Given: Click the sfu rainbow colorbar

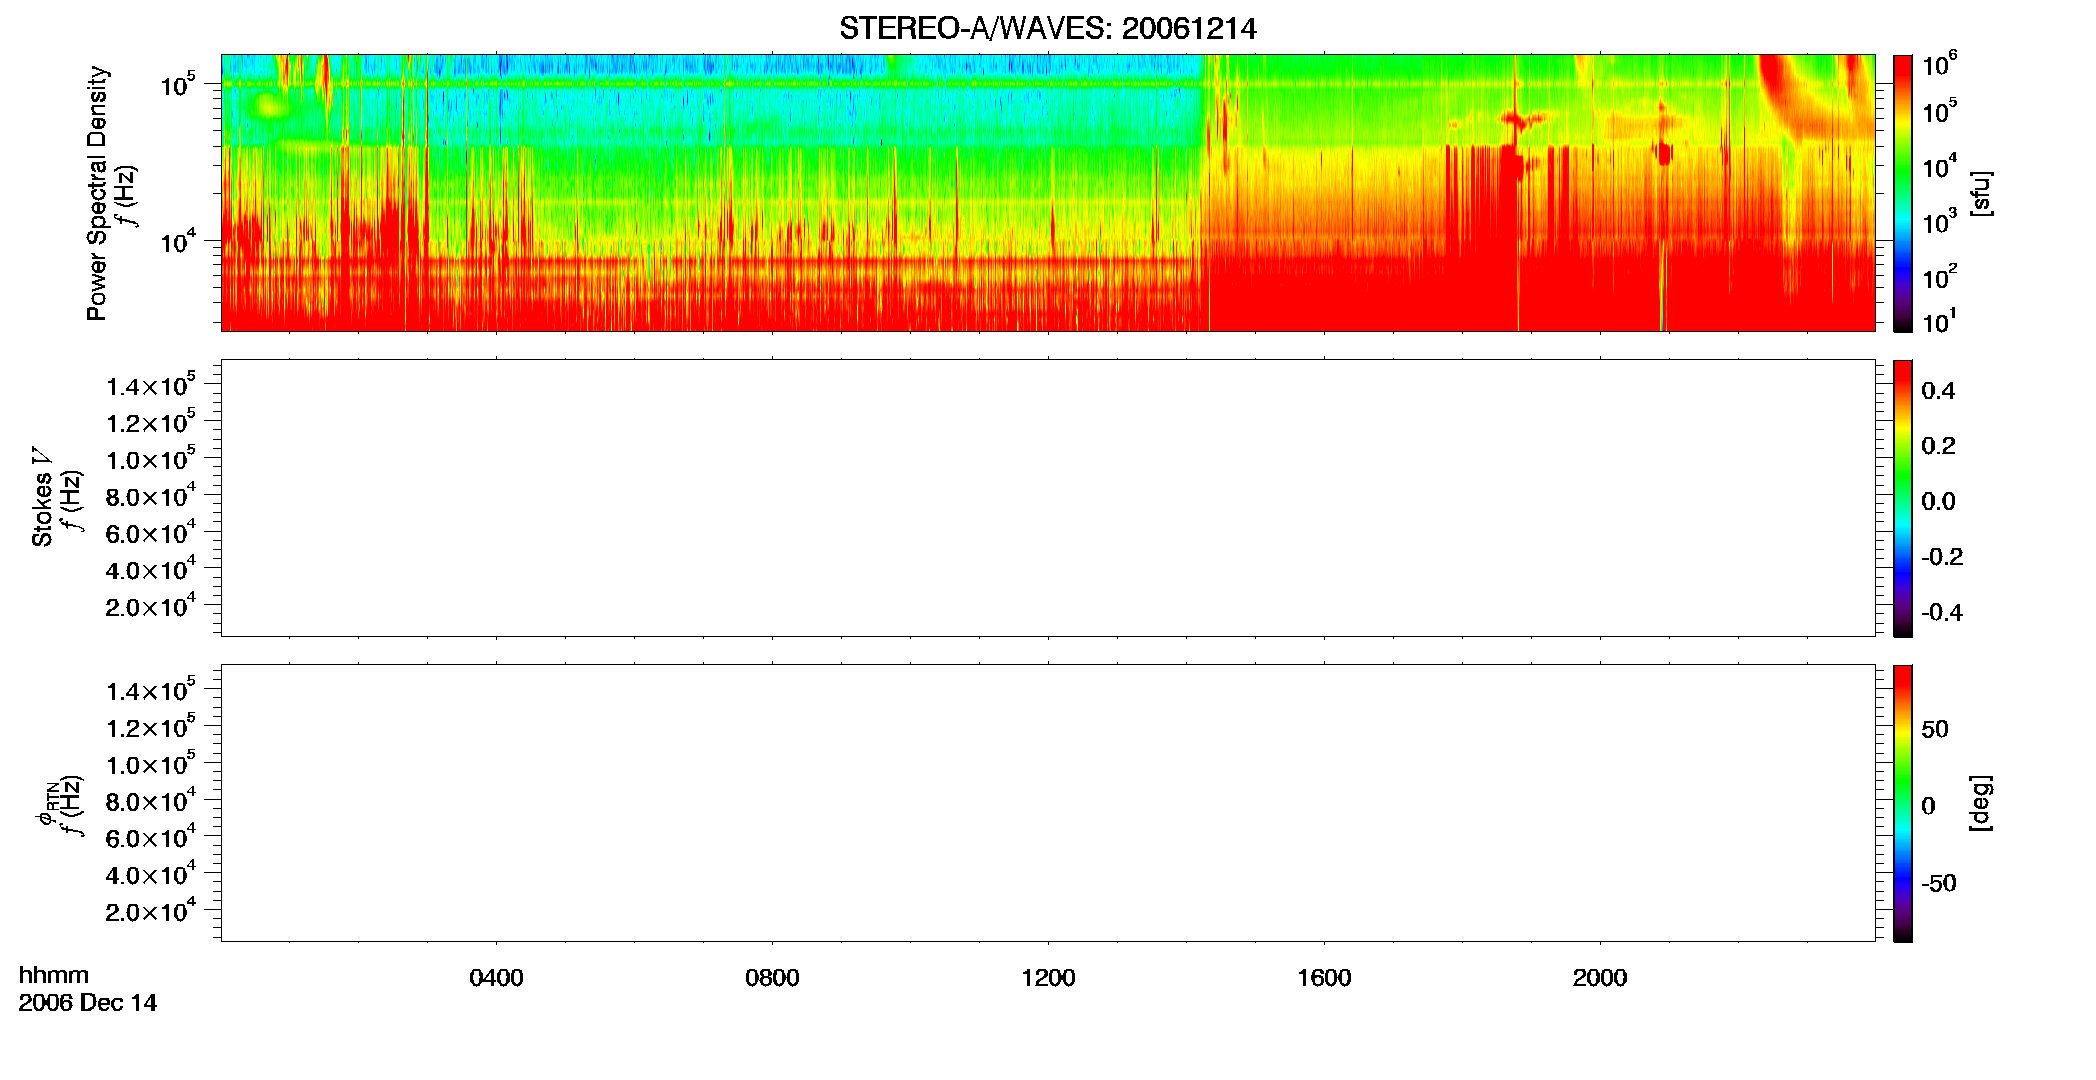Looking at the screenshot, I should (x=1903, y=193).
